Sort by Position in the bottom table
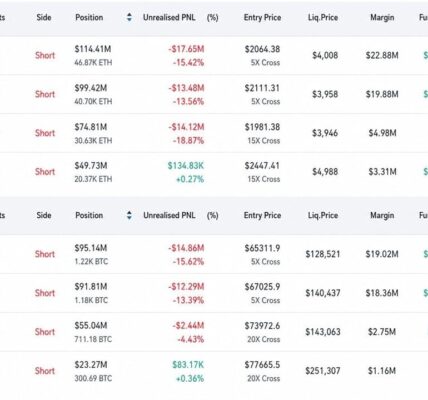The width and height of the screenshot is (428, 400). (x=129, y=215)
